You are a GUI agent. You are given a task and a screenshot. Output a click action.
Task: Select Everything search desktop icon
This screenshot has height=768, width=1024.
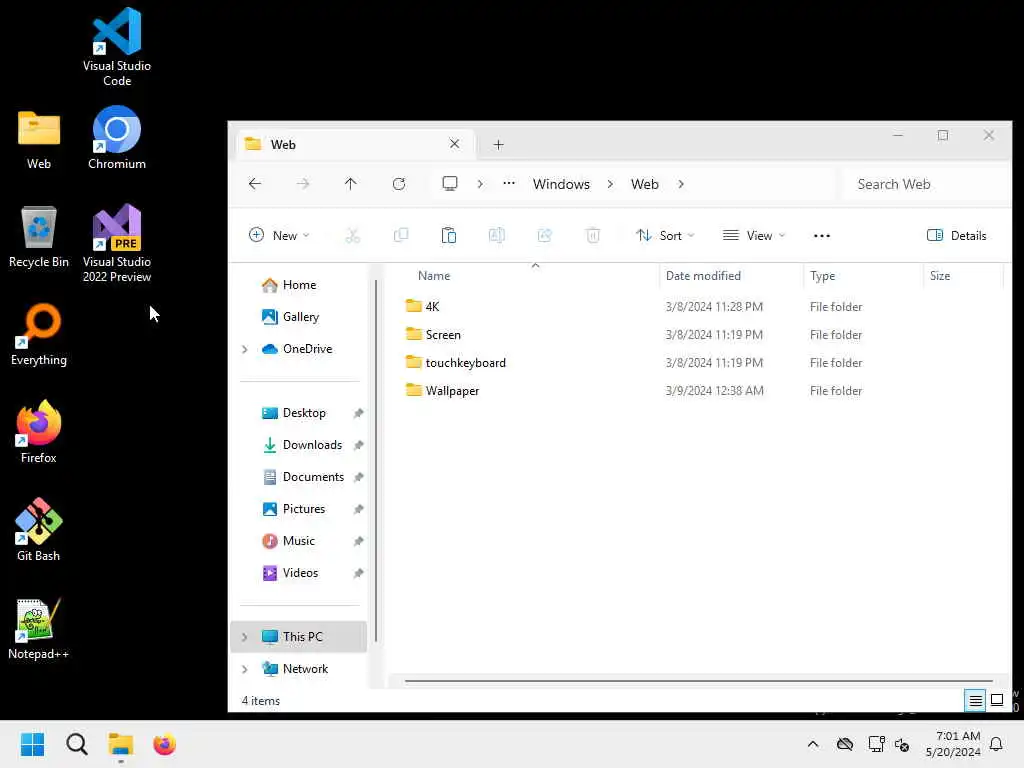click(x=39, y=335)
